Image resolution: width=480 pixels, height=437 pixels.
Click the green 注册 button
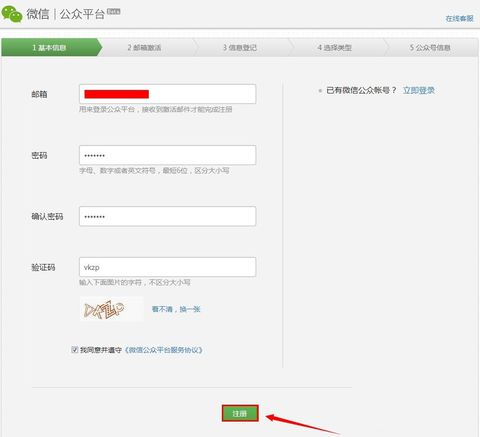click(240, 413)
